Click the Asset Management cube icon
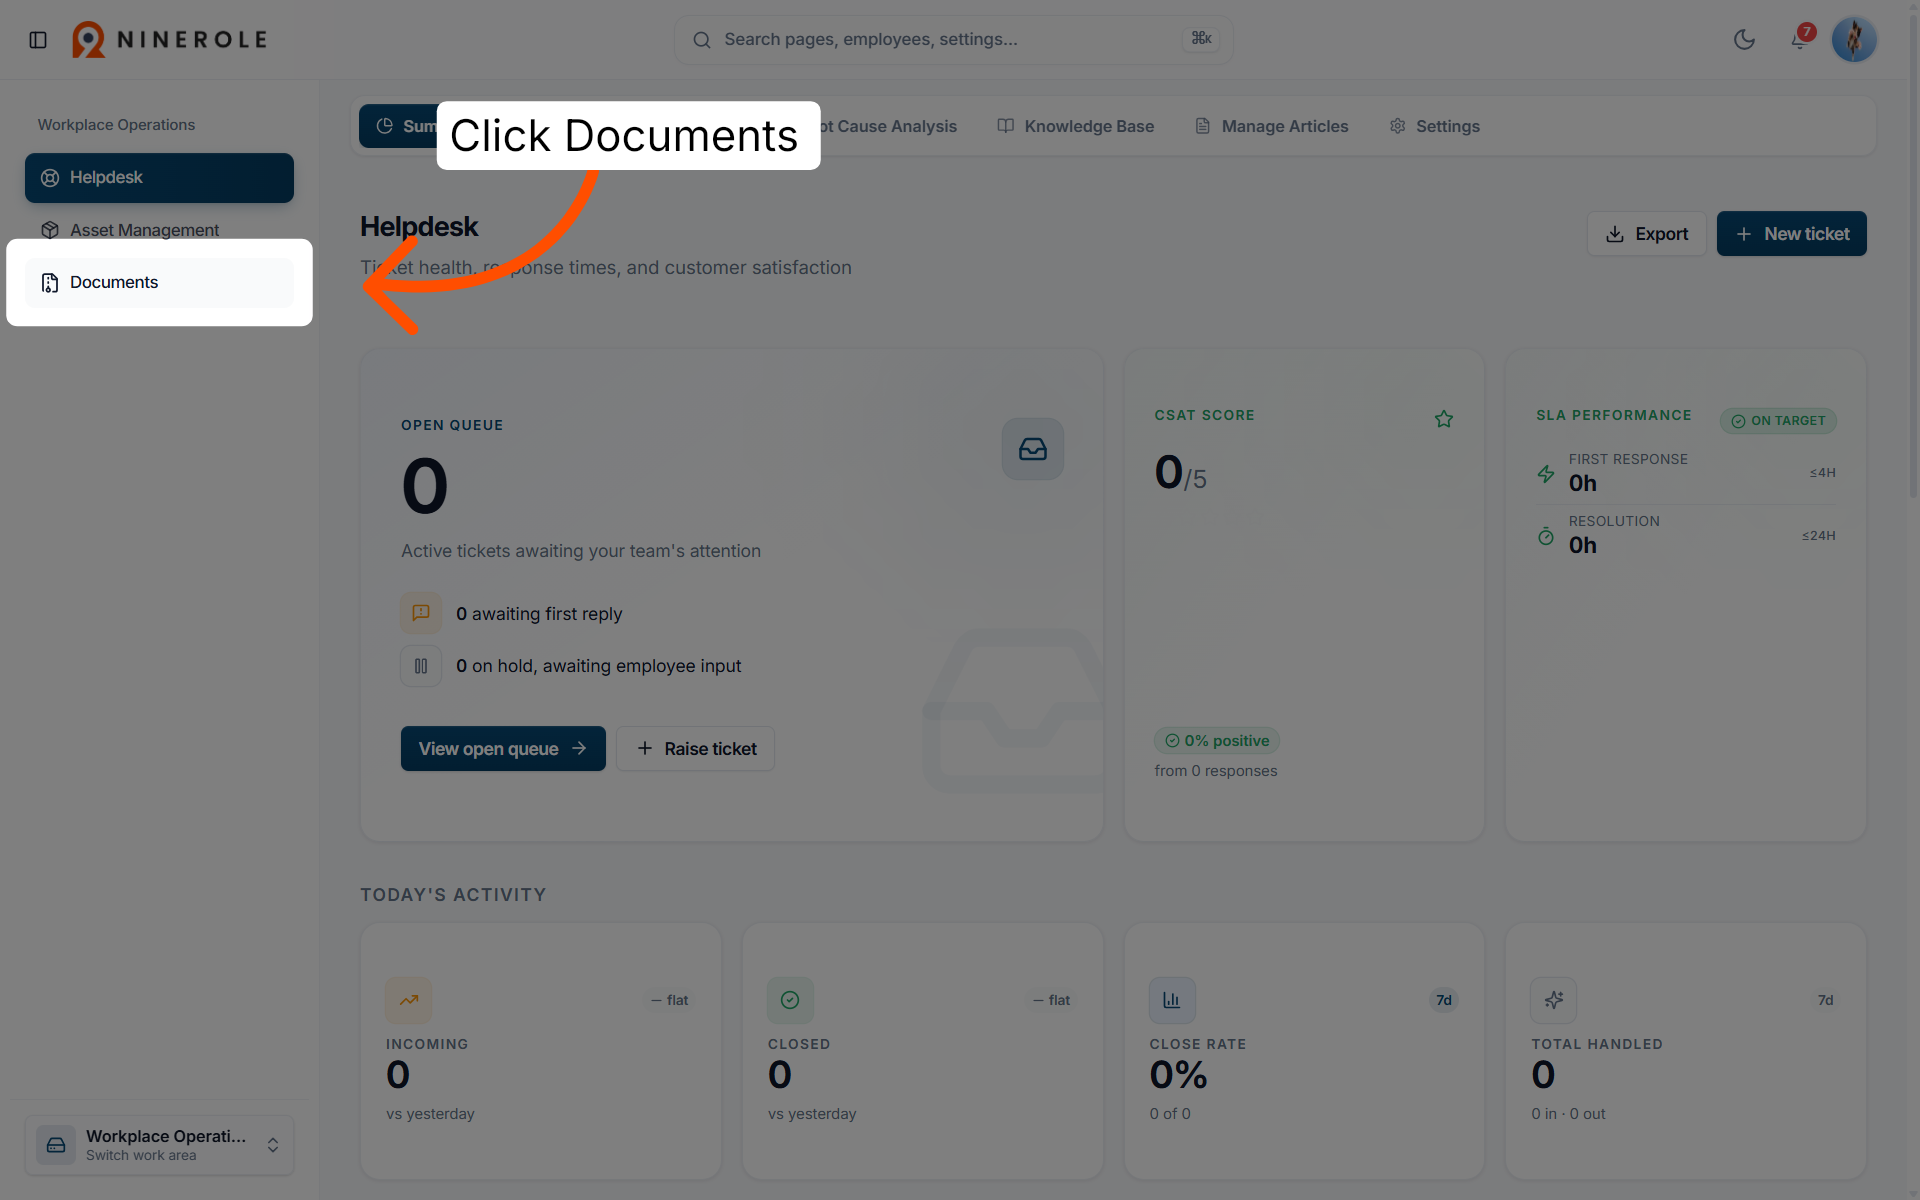 (x=50, y=230)
